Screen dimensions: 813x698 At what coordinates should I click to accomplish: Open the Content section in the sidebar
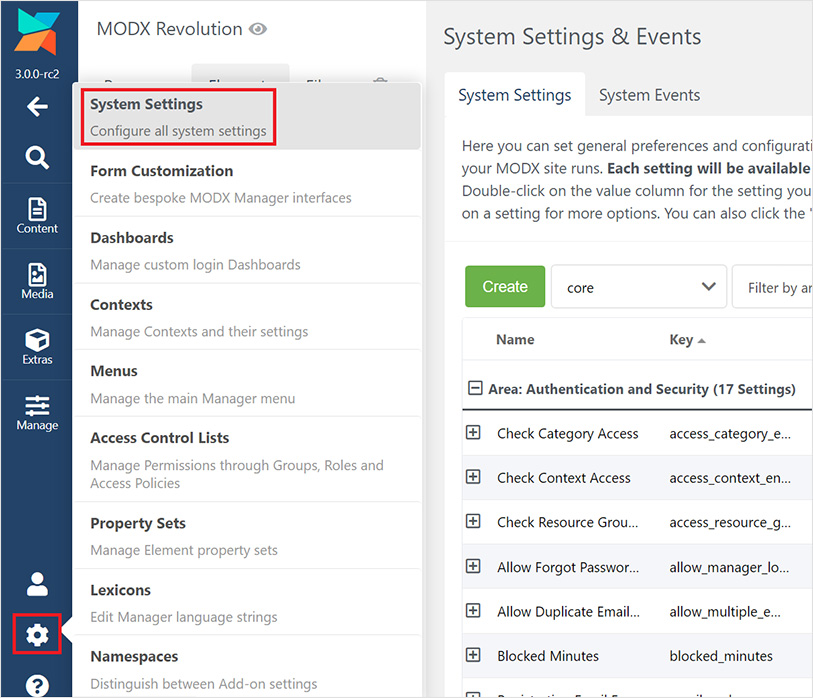click(x=37, y=216)
